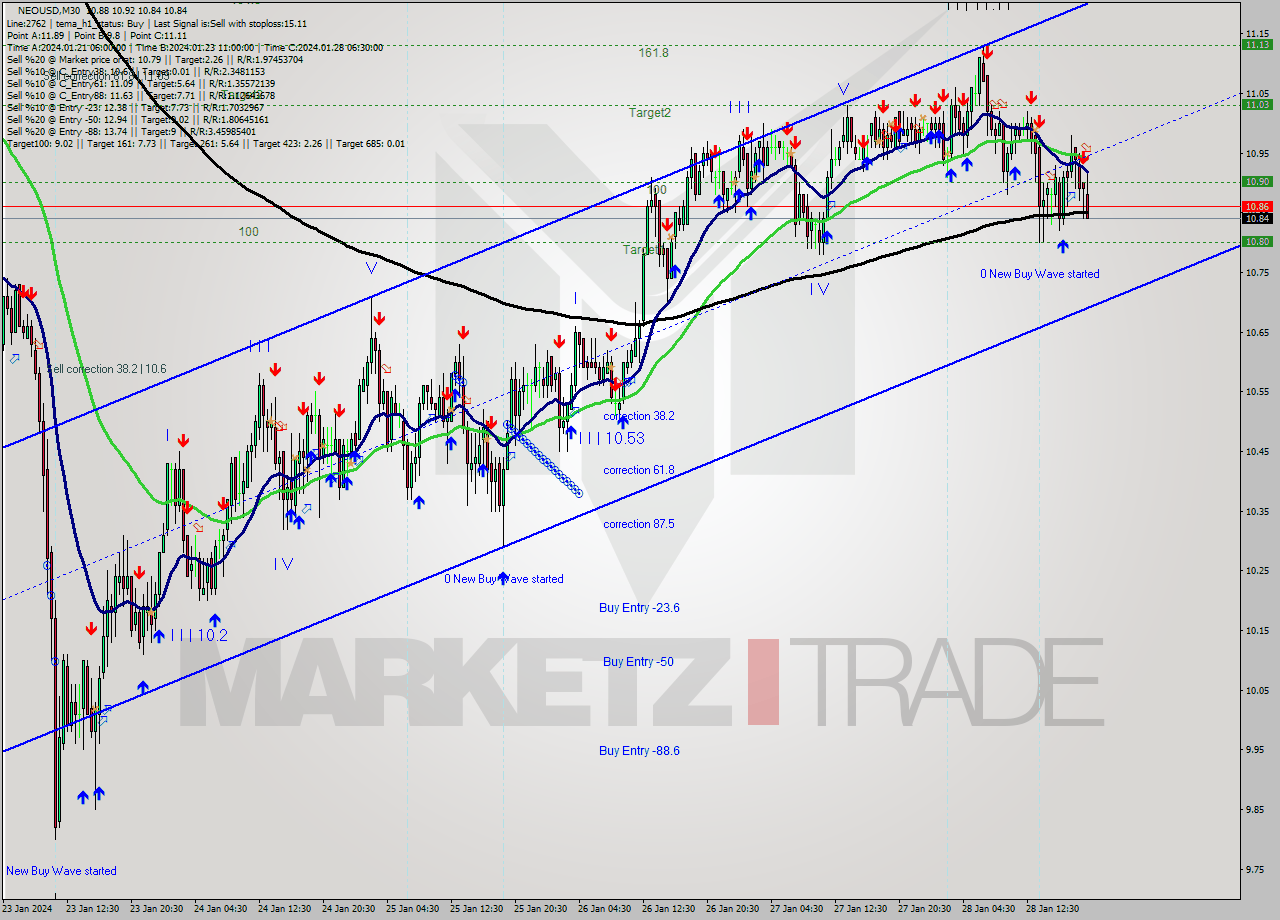Click the 'correction 61.8' label
Screen dimensions: 1280x920
tap(638, 470)
